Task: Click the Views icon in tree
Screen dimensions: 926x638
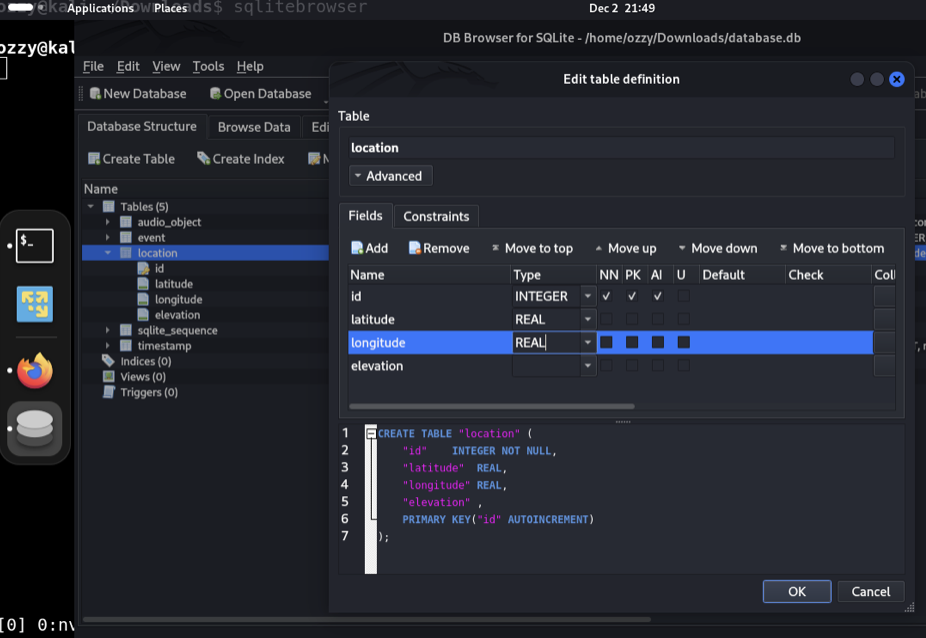Action: pos(109,376)
